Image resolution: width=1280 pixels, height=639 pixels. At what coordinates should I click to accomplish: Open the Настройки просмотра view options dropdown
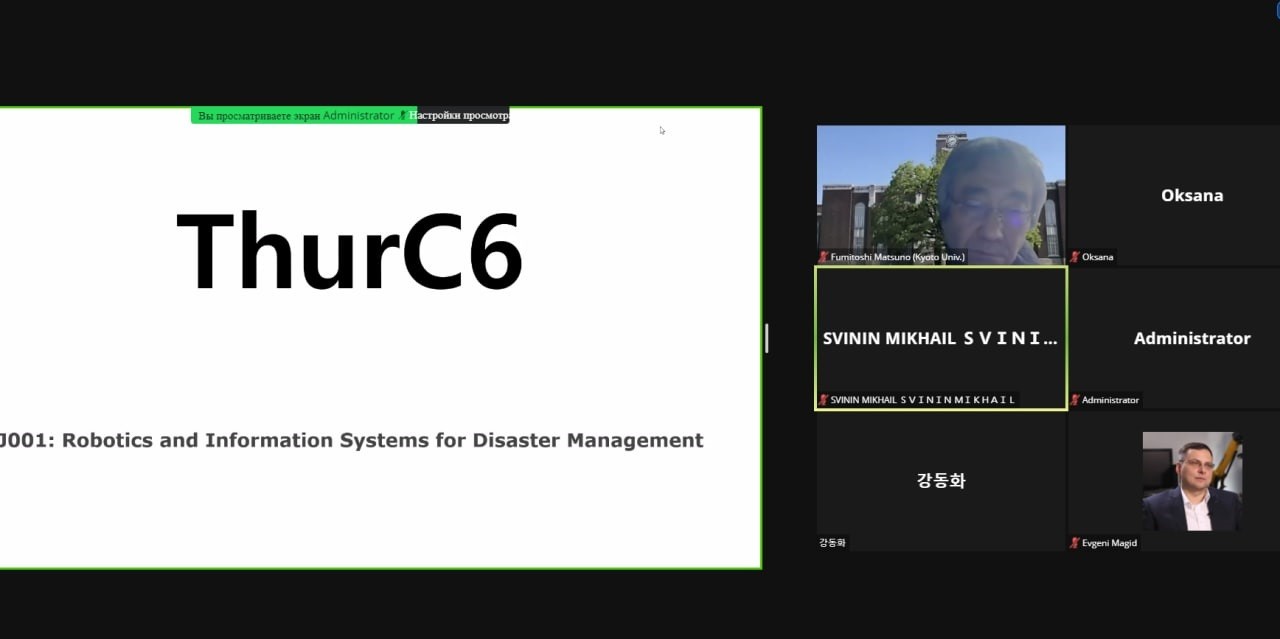[460, 116]
